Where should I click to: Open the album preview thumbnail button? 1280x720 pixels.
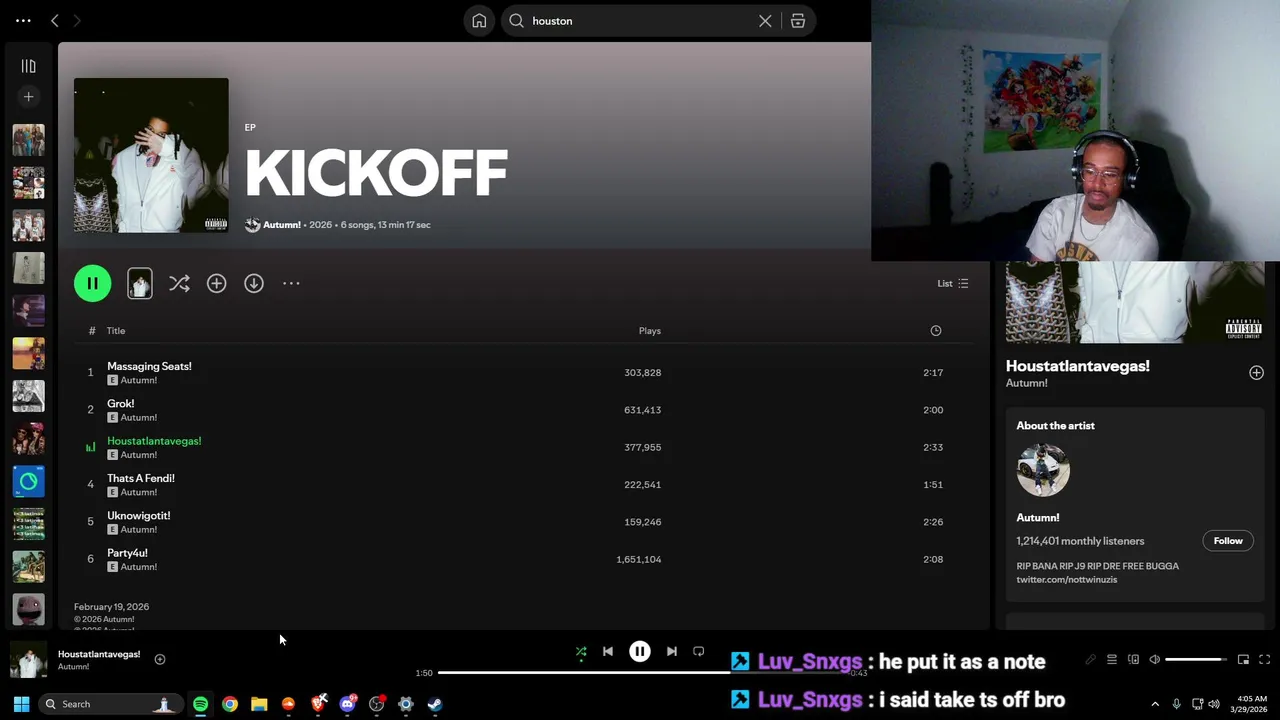tap(140, 283)
